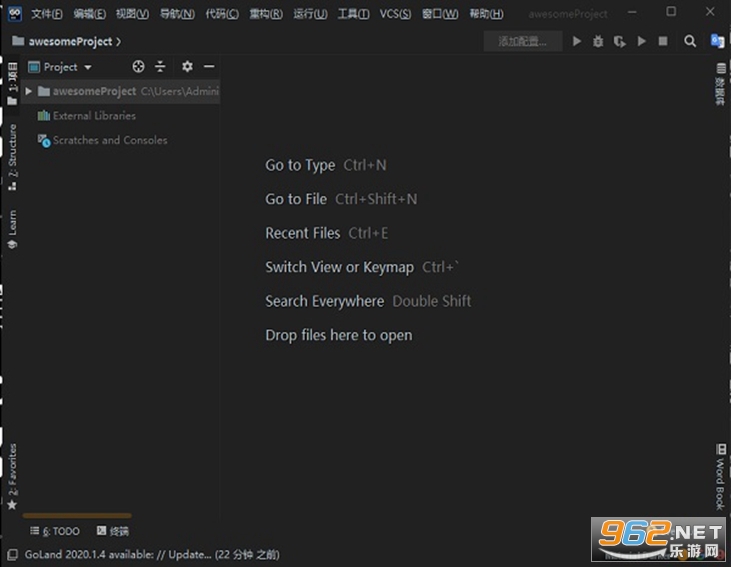Click the translate icon in toolbar
The image size is (731, 567).
[717, 41]
